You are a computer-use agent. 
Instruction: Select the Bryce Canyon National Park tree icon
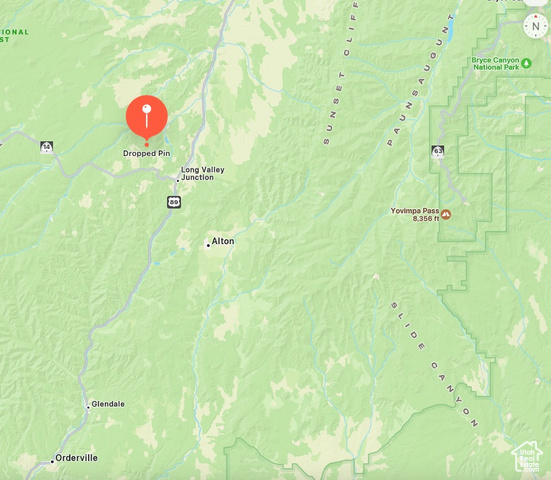[x=526, y=63]
